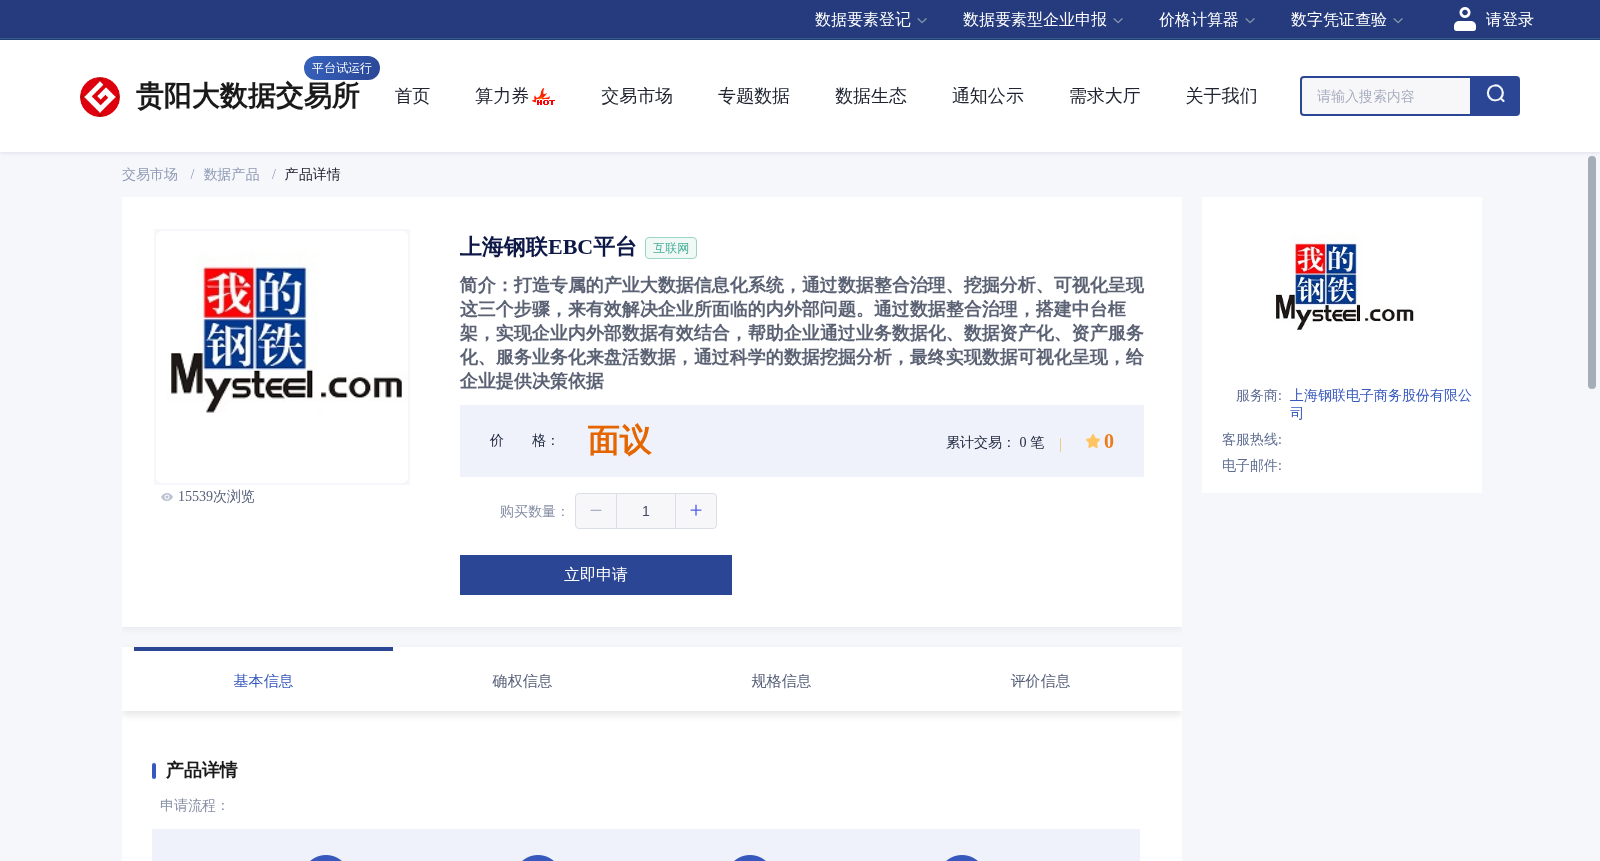Click the 平台试运行 badge
The height and width of the screenshot is (861, 1600).
[342, 68]
